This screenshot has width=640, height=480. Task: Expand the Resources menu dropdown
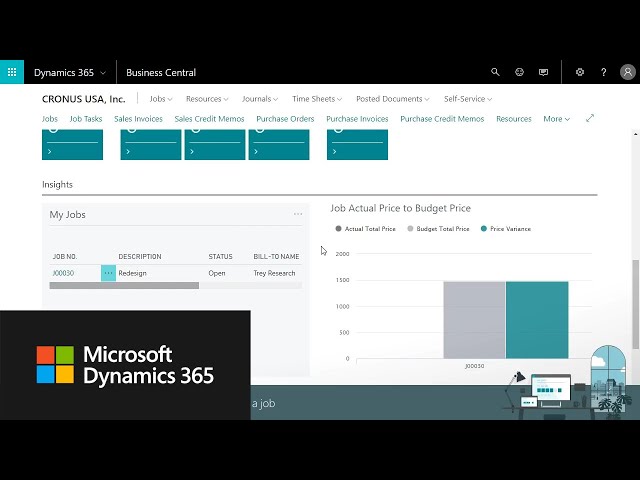pyautogui.click(x=207, y=99)
